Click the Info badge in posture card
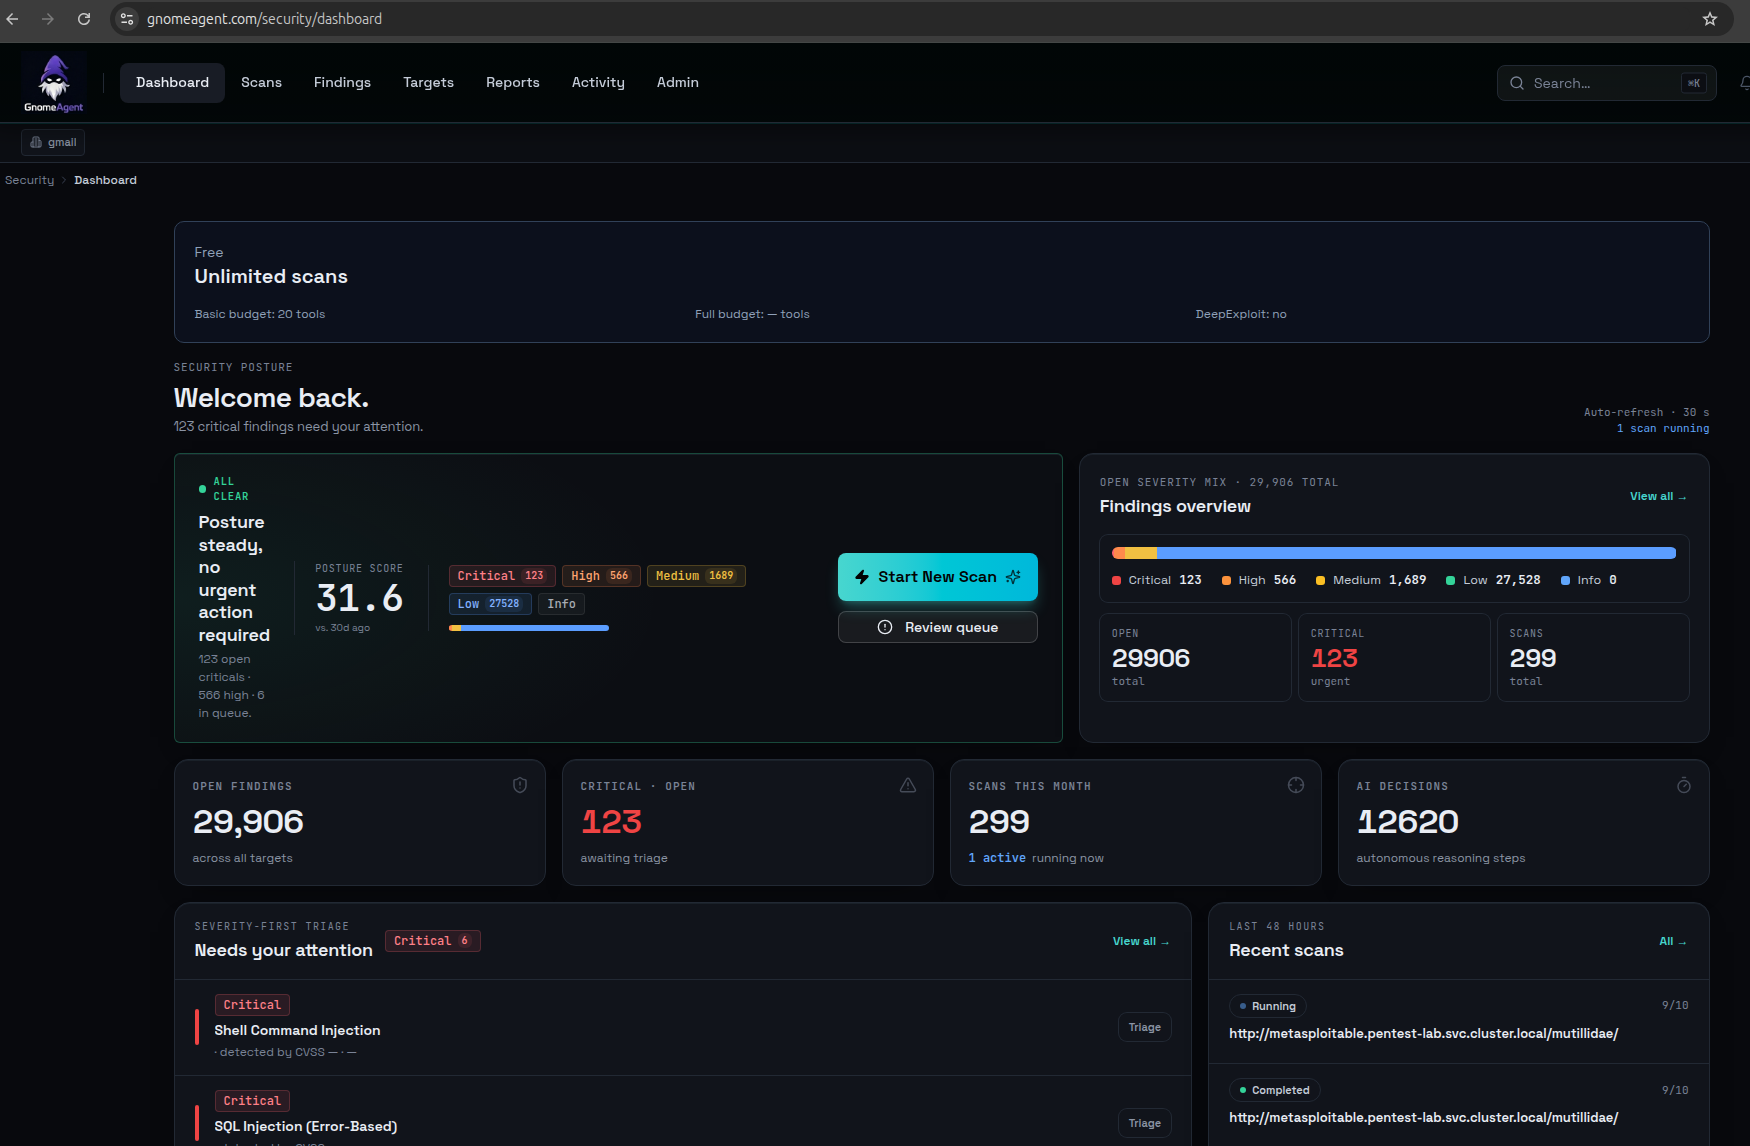The height and width of the screenshot is (1146, 1750). point(561,604)
